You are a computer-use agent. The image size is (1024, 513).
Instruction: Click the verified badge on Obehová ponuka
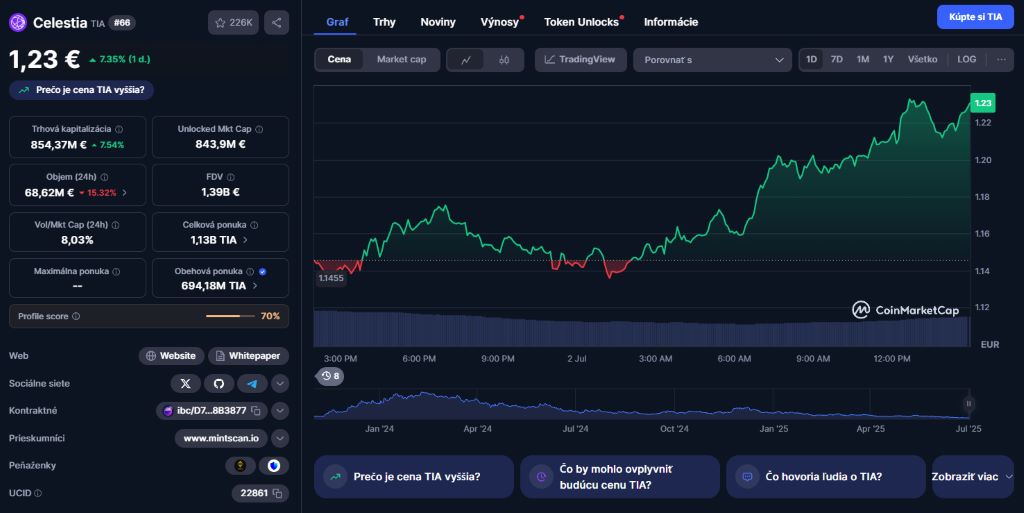tap(263, 272)
